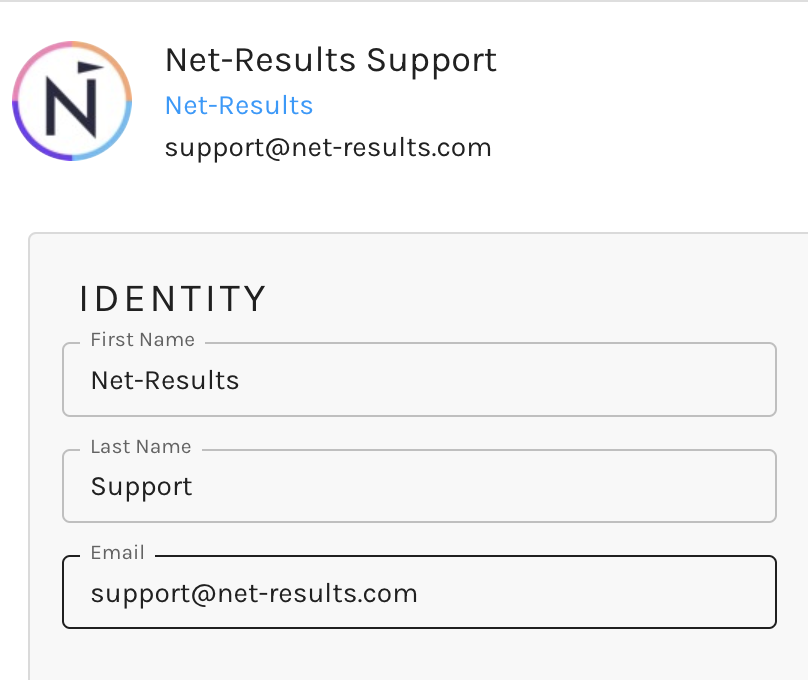The height and width of the screenshot is (680, 808).
Task: Open the blue Net-Results company link
Action: point(239,106)
